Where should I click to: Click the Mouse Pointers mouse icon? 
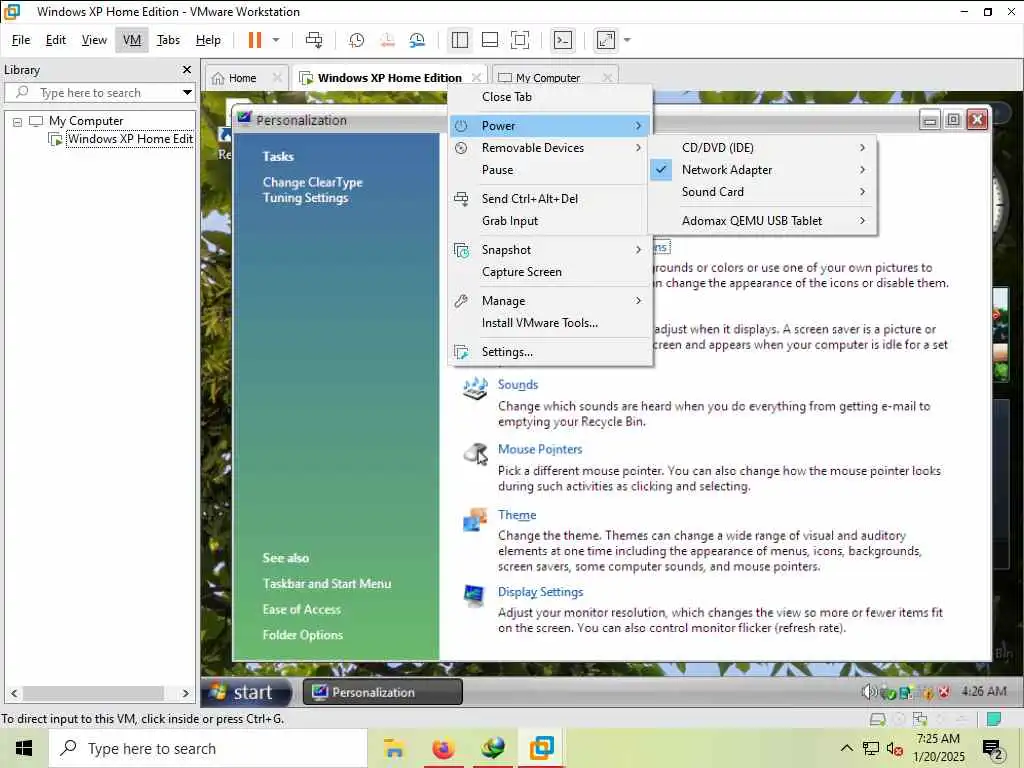point(476,453)
